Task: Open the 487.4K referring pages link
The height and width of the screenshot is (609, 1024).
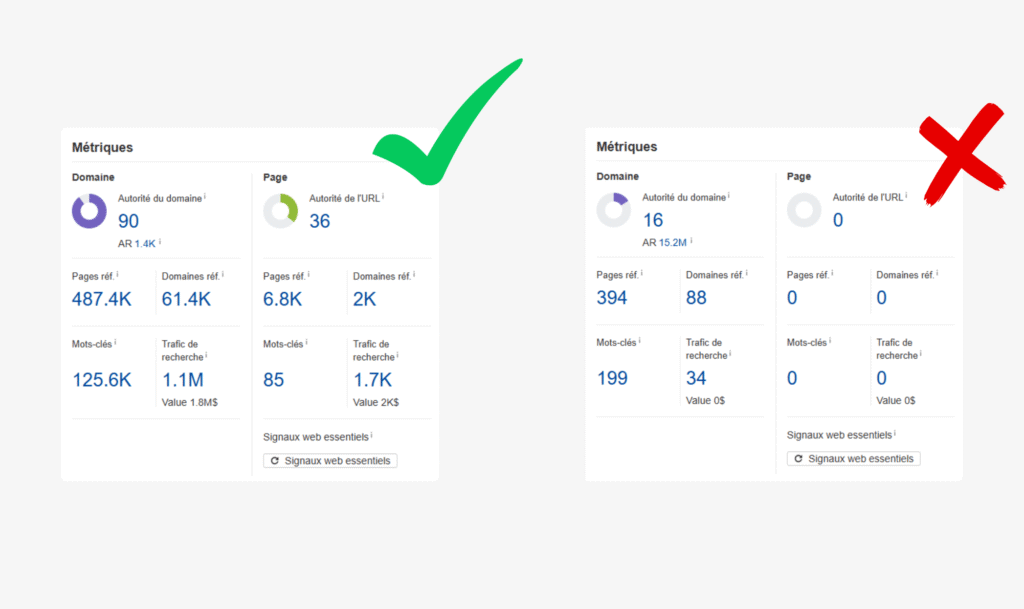Action: coord(102,298)
